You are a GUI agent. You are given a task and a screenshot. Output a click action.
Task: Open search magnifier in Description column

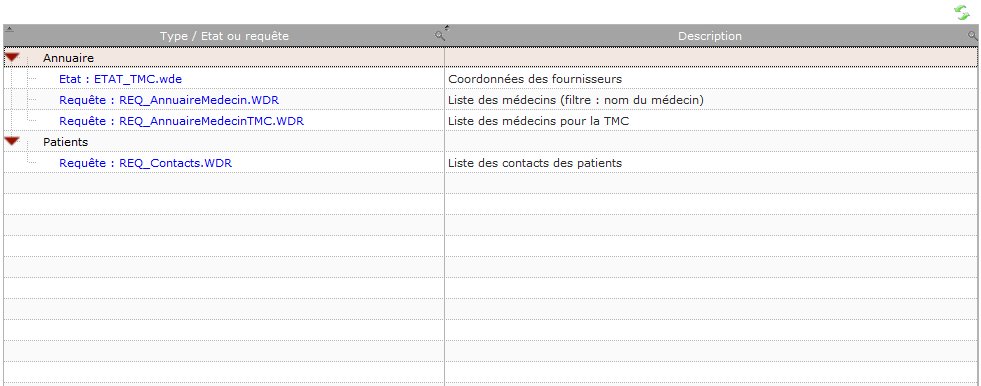972,37
